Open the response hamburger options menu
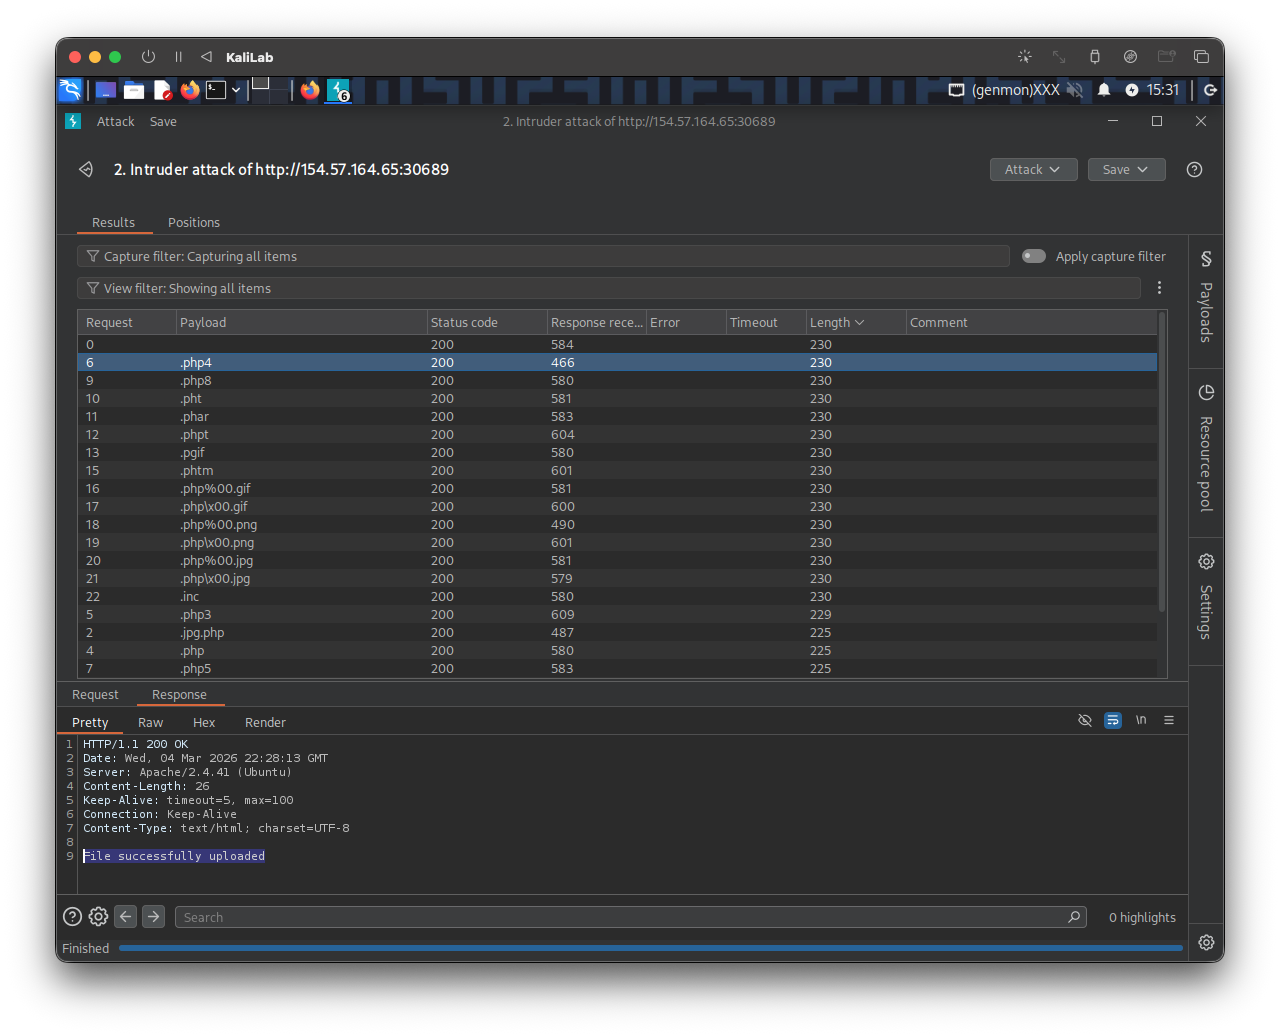 tap(1169, 721)
